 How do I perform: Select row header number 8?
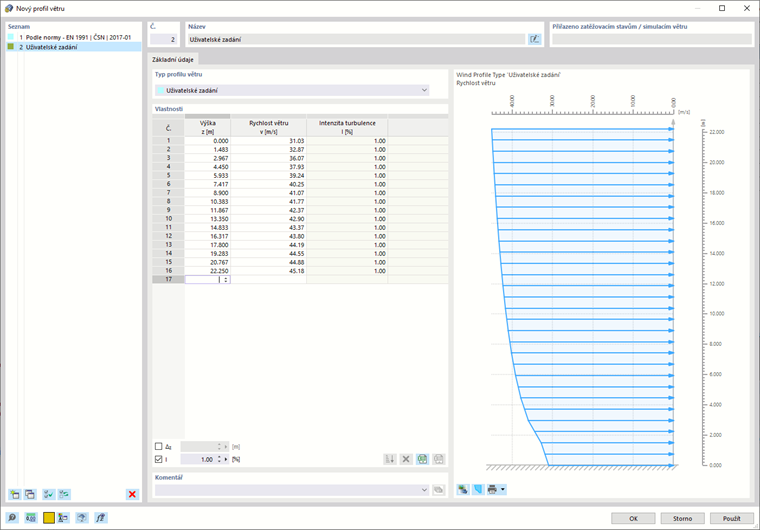pos(168,201)
